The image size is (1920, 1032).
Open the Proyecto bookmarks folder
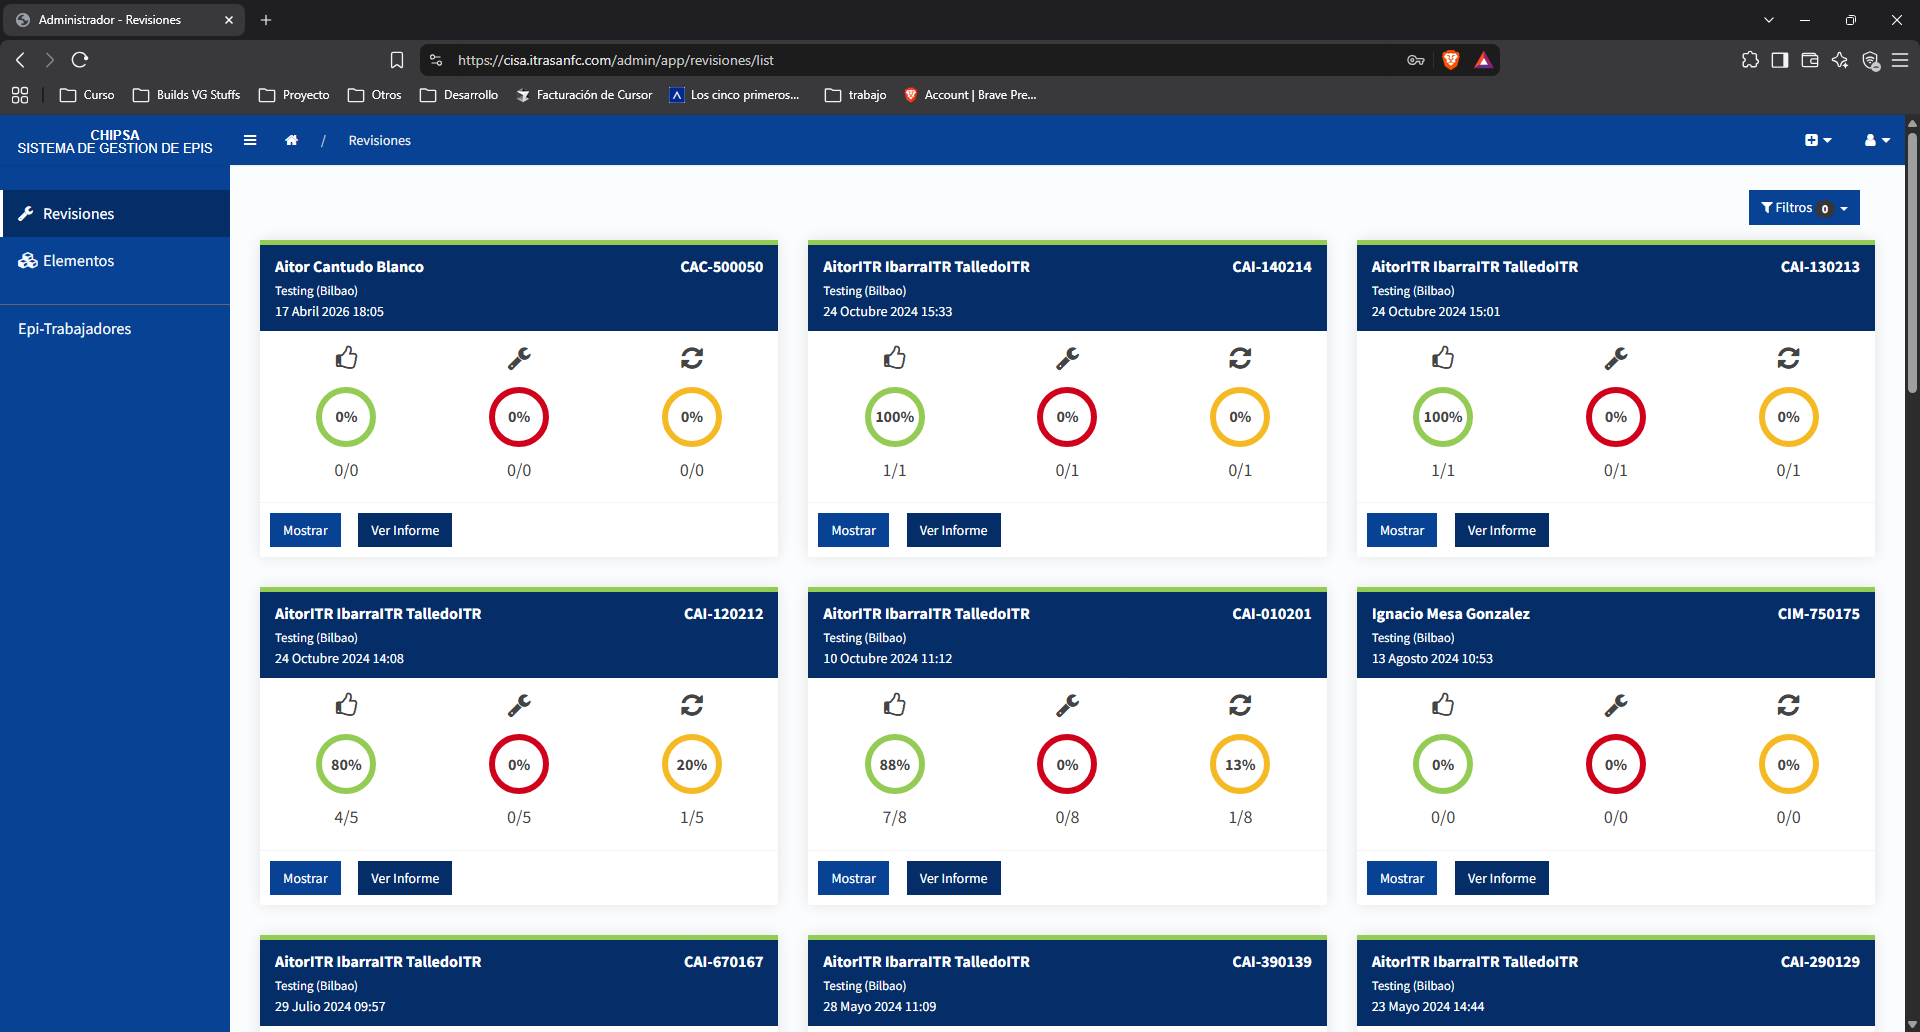pos(294,95)
